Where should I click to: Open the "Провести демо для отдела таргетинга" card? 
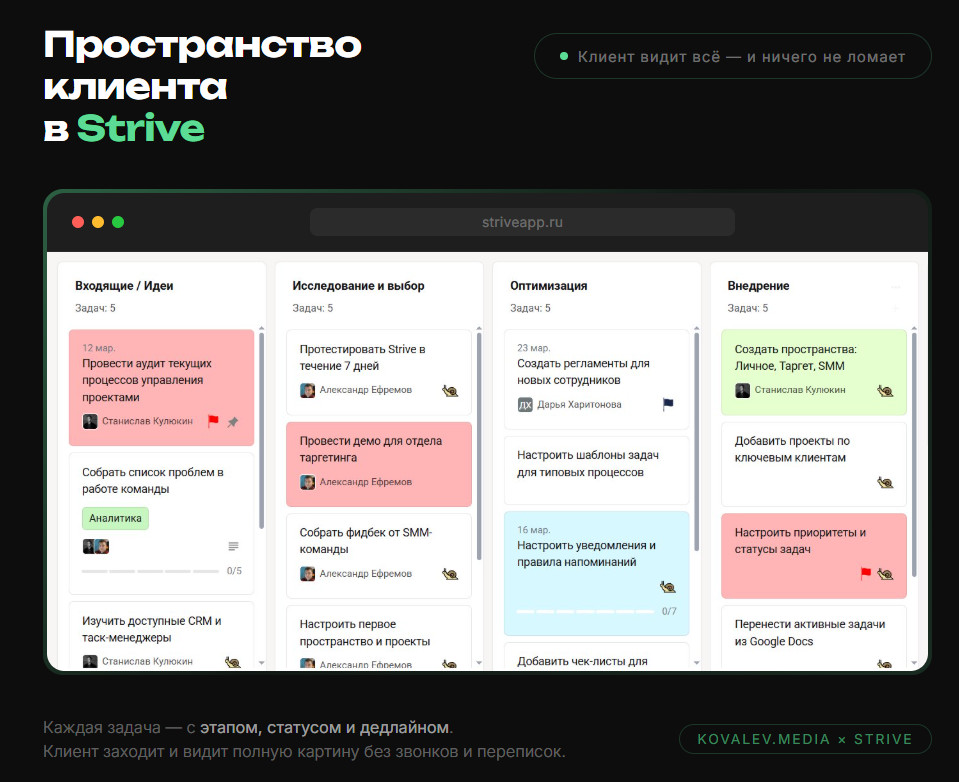coord(379,464)
